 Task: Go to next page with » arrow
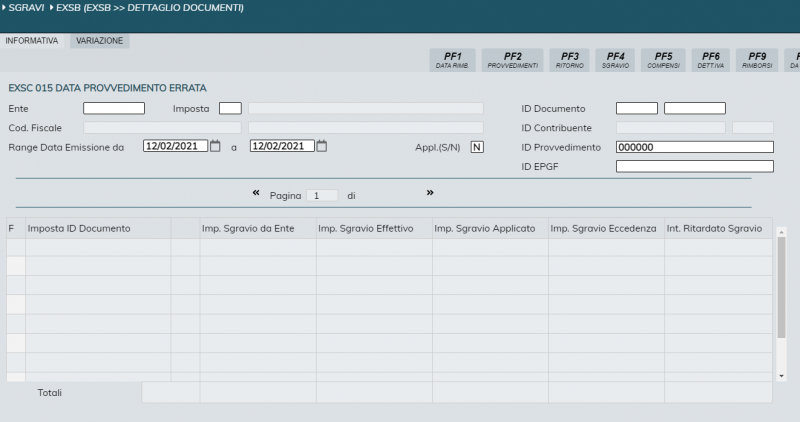(x=430, y=194)
